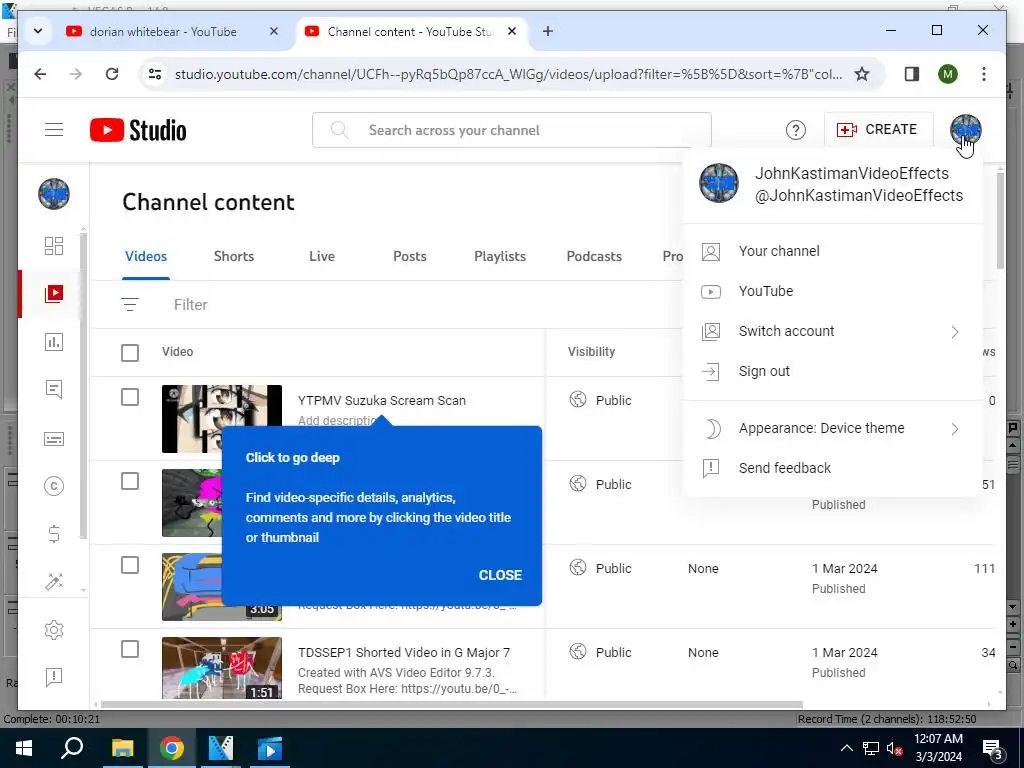Open Dashboard icon in left sidebar
1024x768 pixels.
(x=54, y=246)
